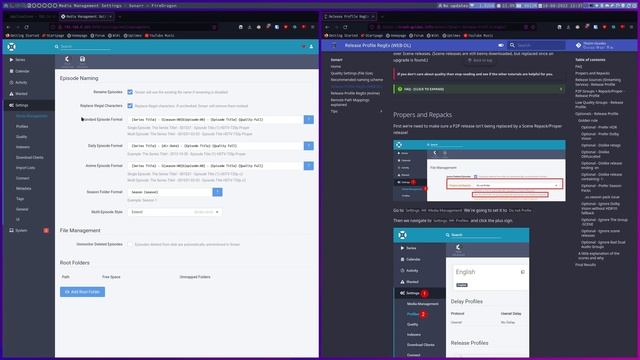640x360 pixels.
Task: Focus the Sonarr header search field
Action: [85, 47]
